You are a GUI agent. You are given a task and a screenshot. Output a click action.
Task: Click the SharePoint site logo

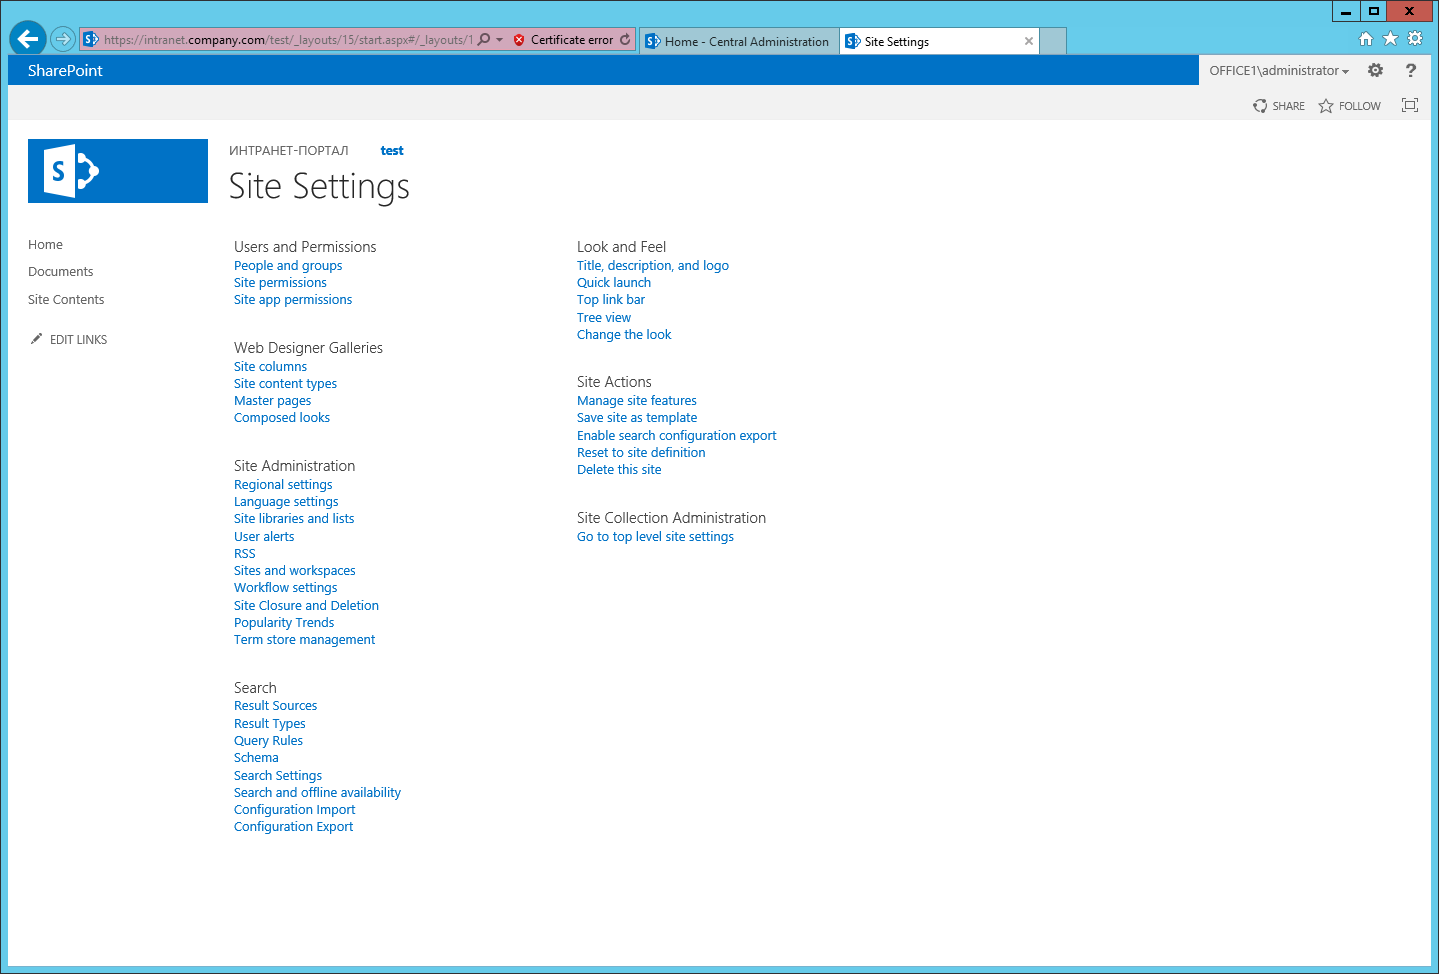click(118, 171)
